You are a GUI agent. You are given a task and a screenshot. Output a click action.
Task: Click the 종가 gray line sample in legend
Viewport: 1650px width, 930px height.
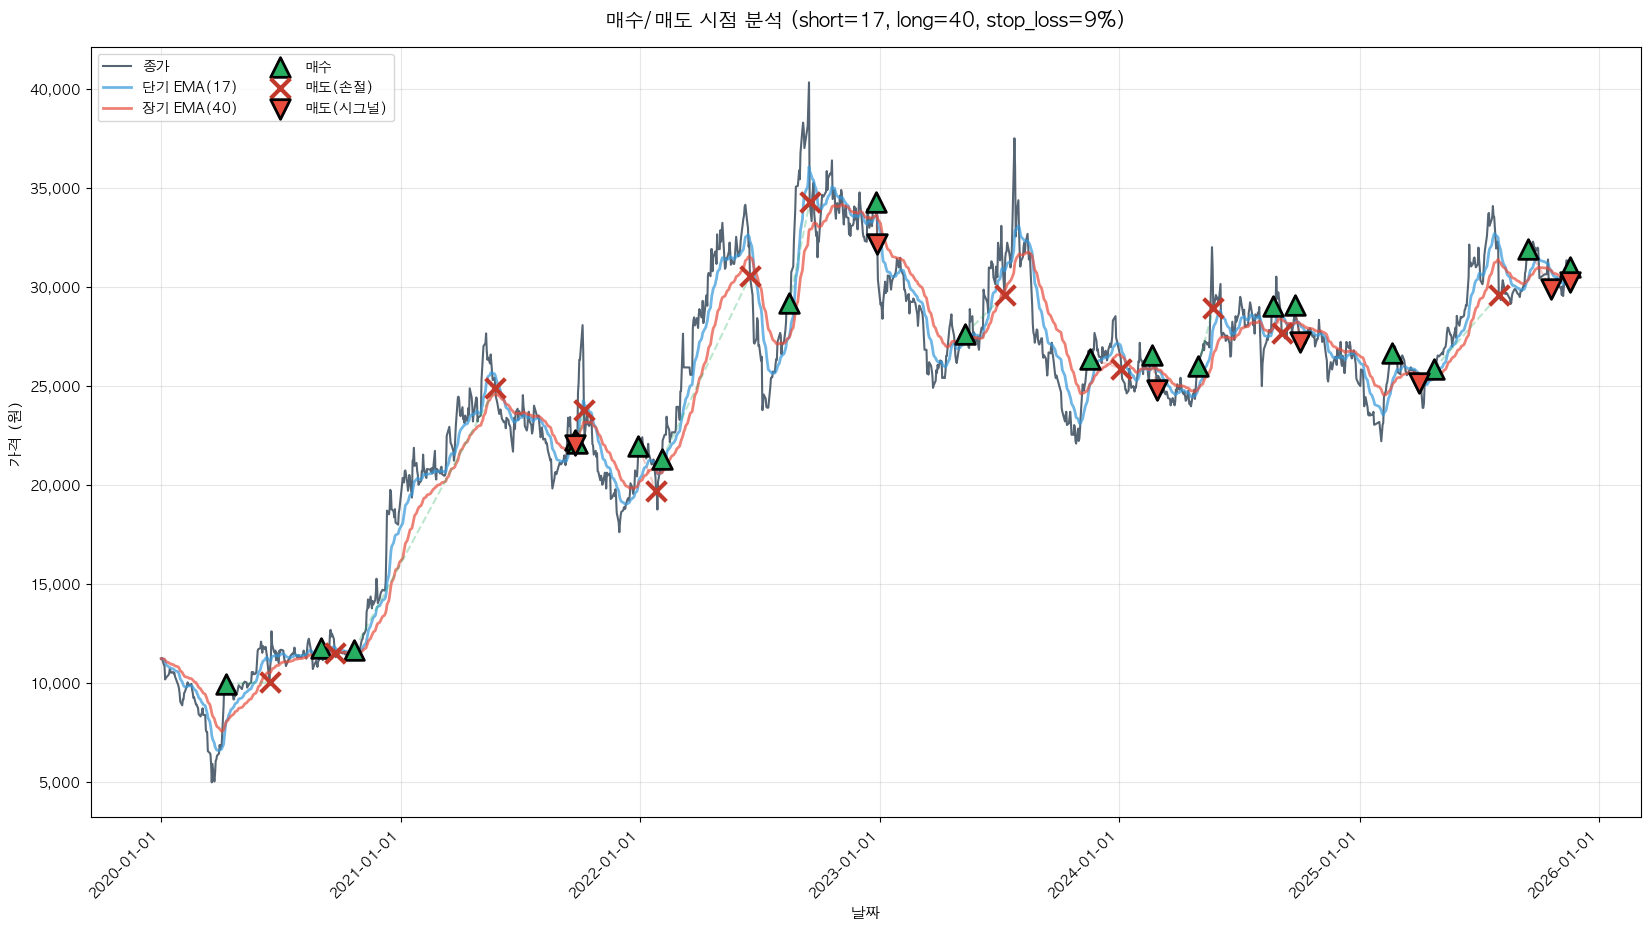117,67
